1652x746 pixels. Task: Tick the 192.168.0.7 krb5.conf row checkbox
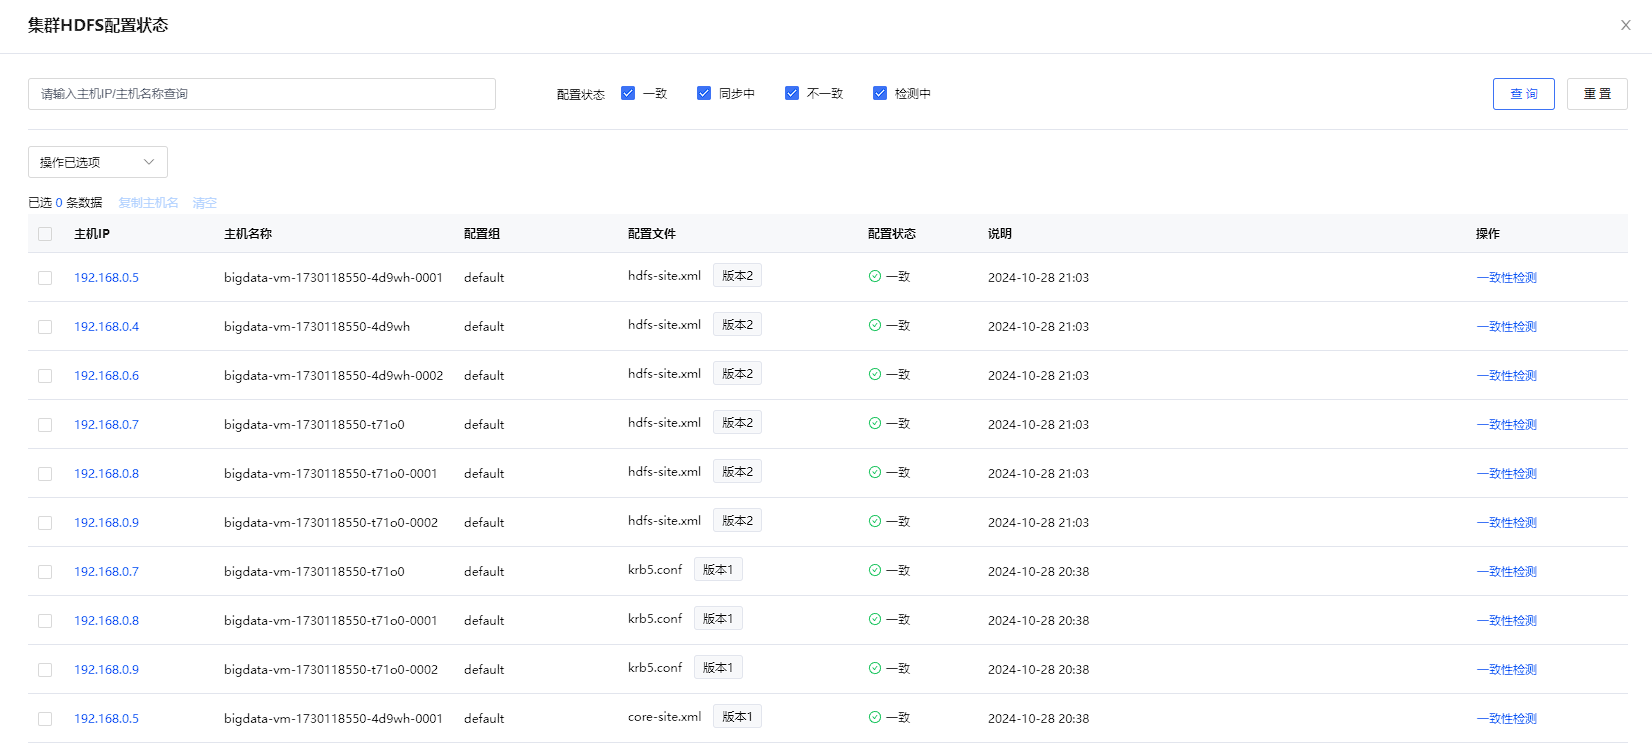click(45, 572)
